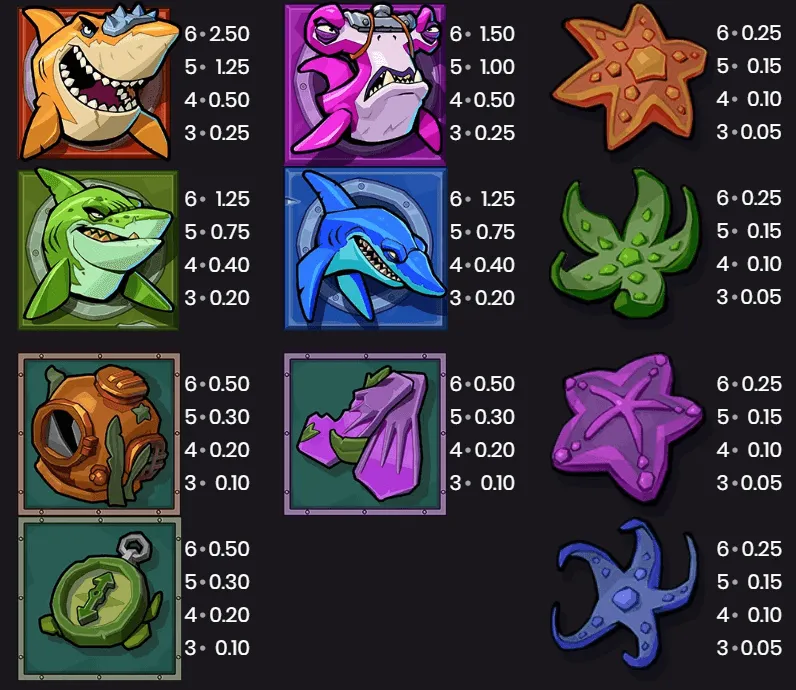
Task: Select the orange starfish's 3 • 0.05 payout
Action: click(749, 132)
